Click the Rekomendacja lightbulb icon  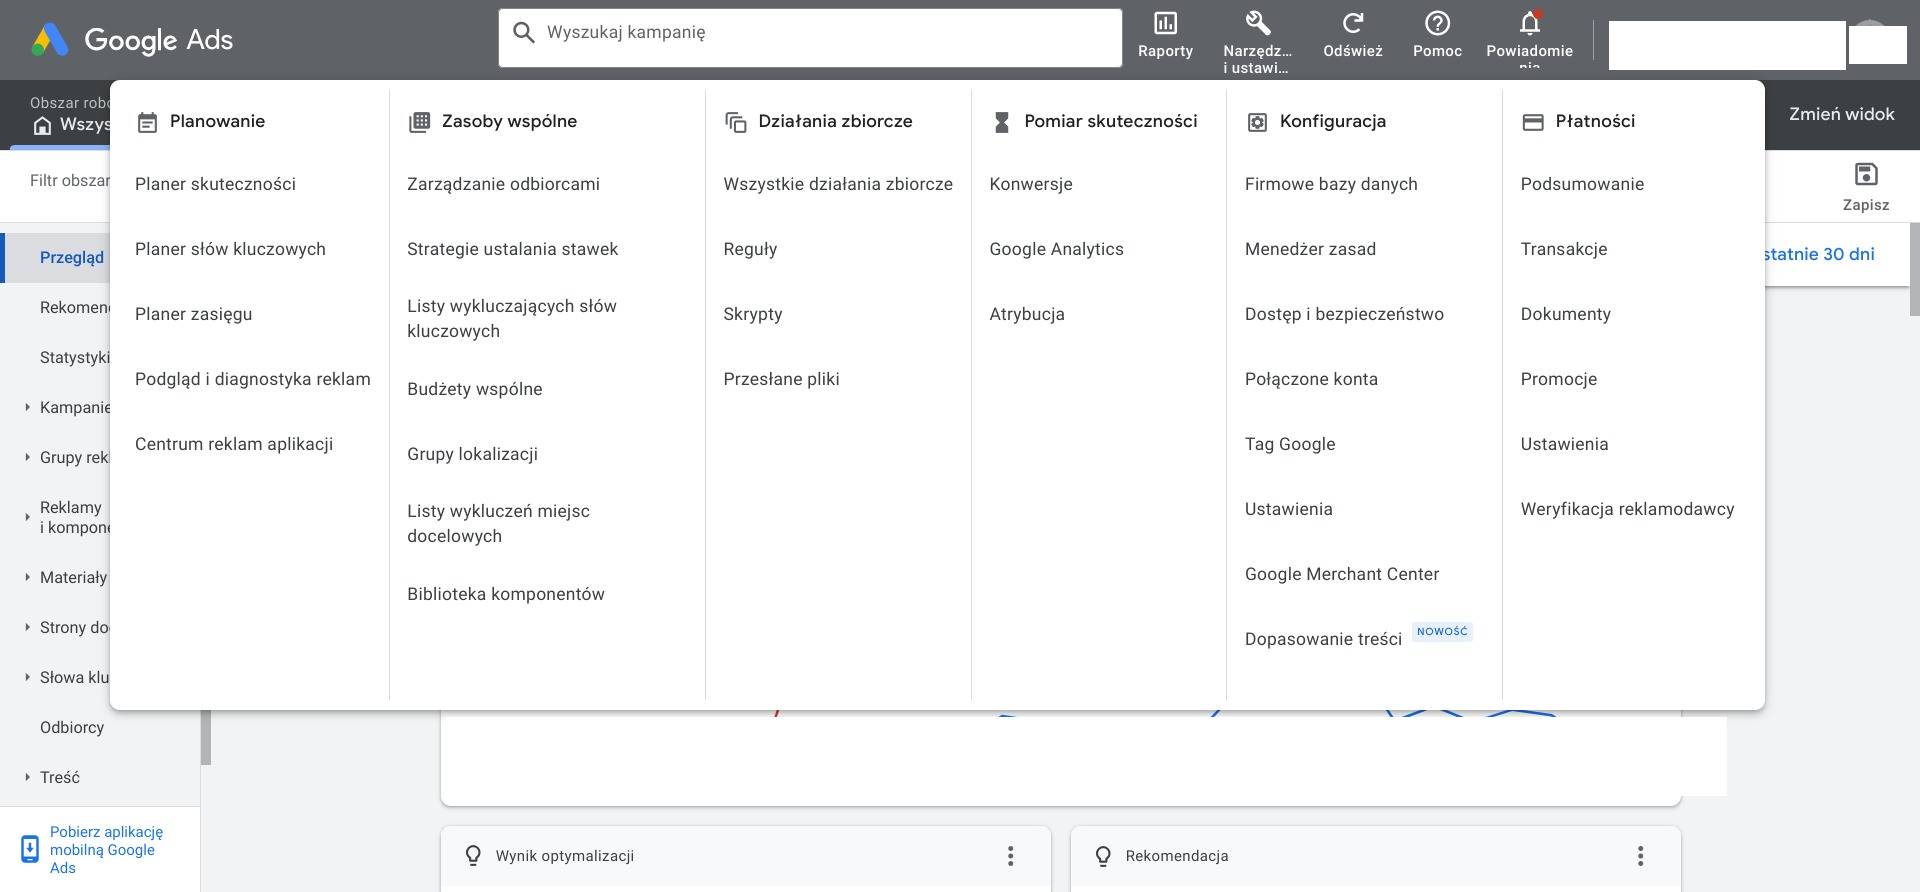click(x=1103, y=856)
